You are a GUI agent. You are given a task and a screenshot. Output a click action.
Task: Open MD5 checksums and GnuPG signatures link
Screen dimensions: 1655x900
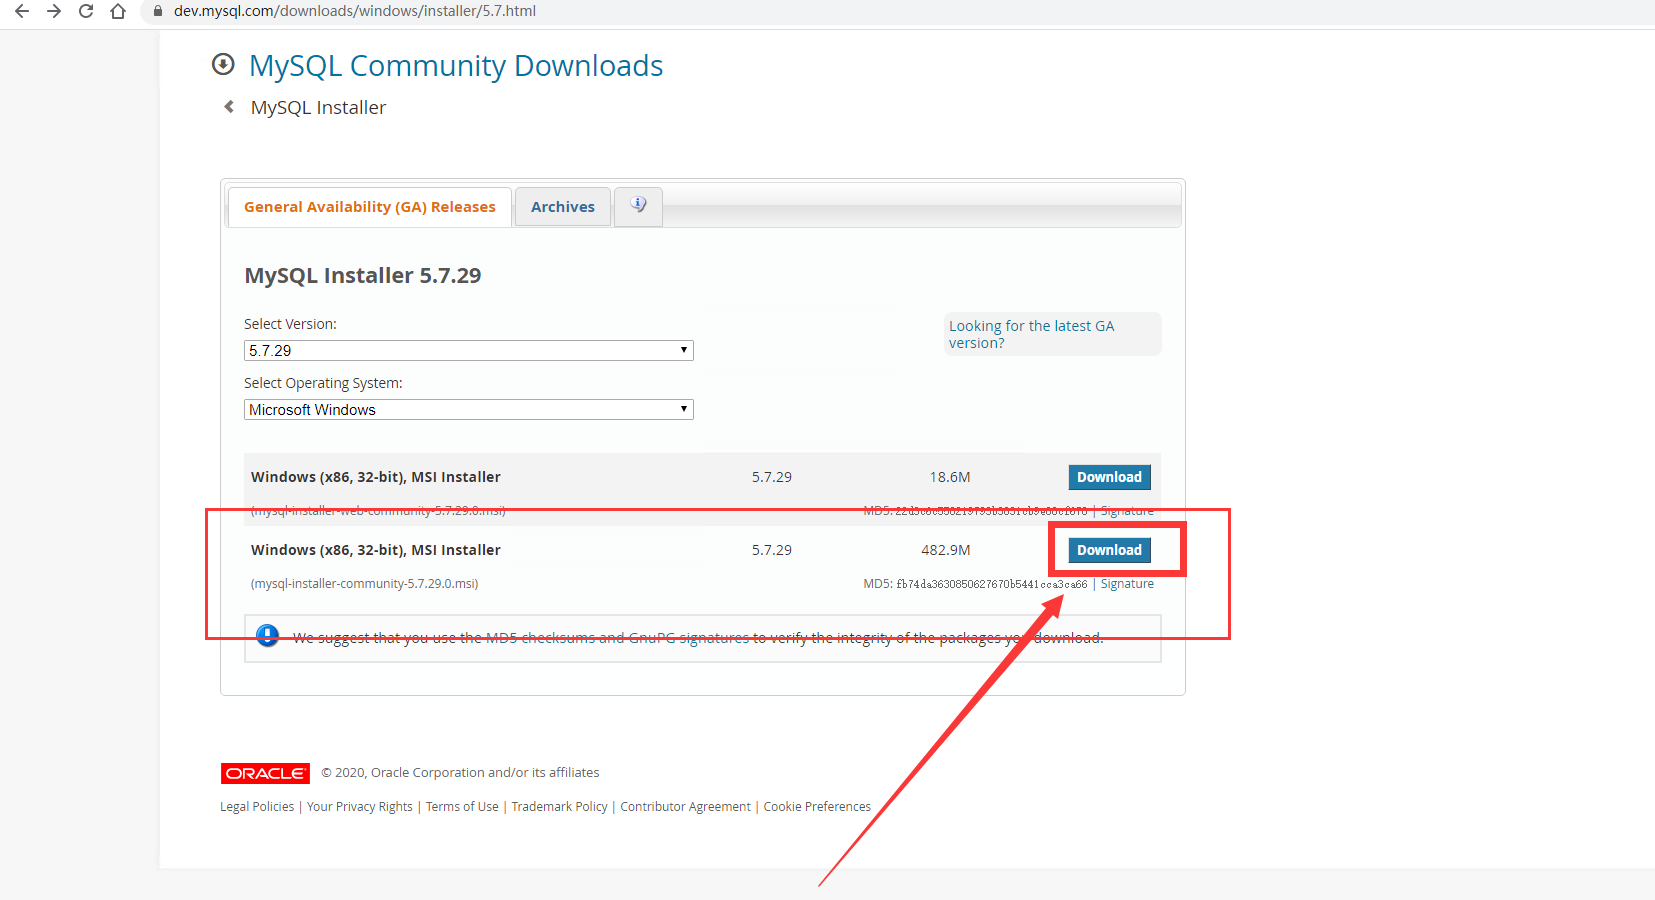pyautogui.click(x=617, y=638)
